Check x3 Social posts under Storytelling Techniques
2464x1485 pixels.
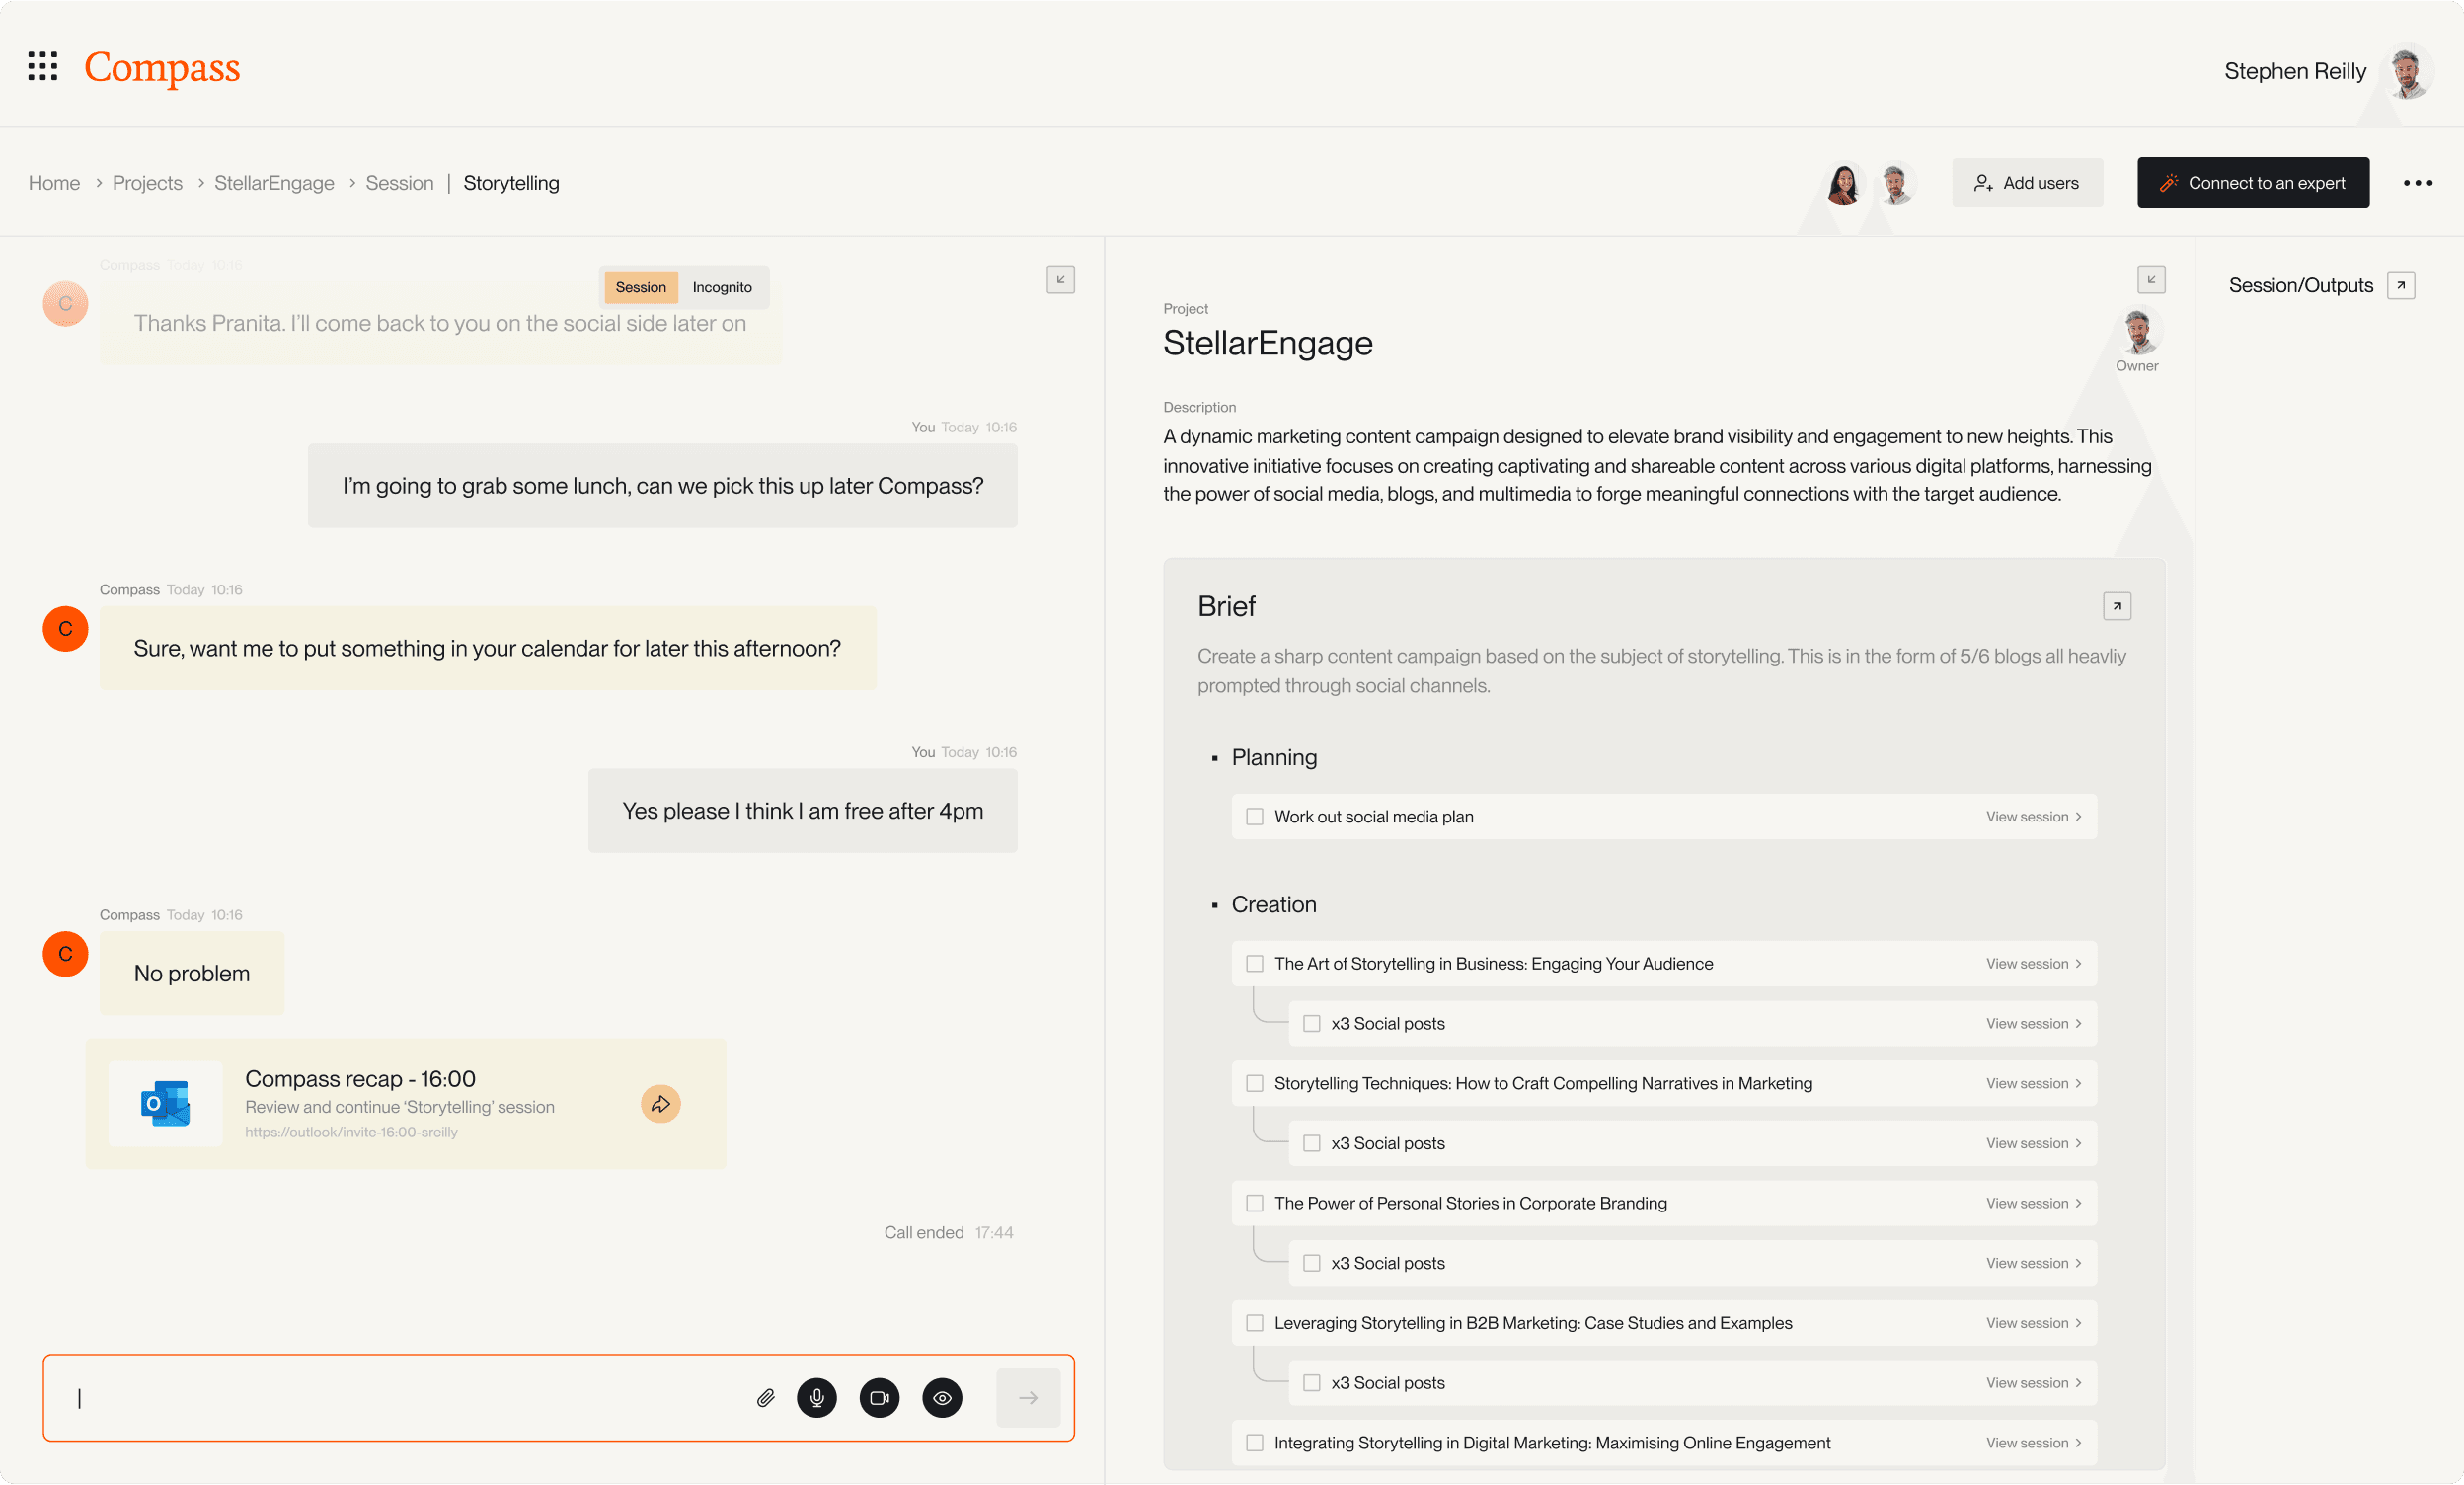[x=1311, y=1143]
